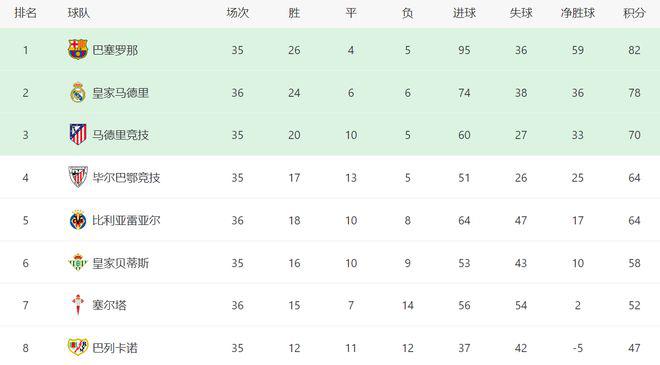Open team name 毕尔巴鄂竞技
660x365 pixels.
tap(126, 178)
